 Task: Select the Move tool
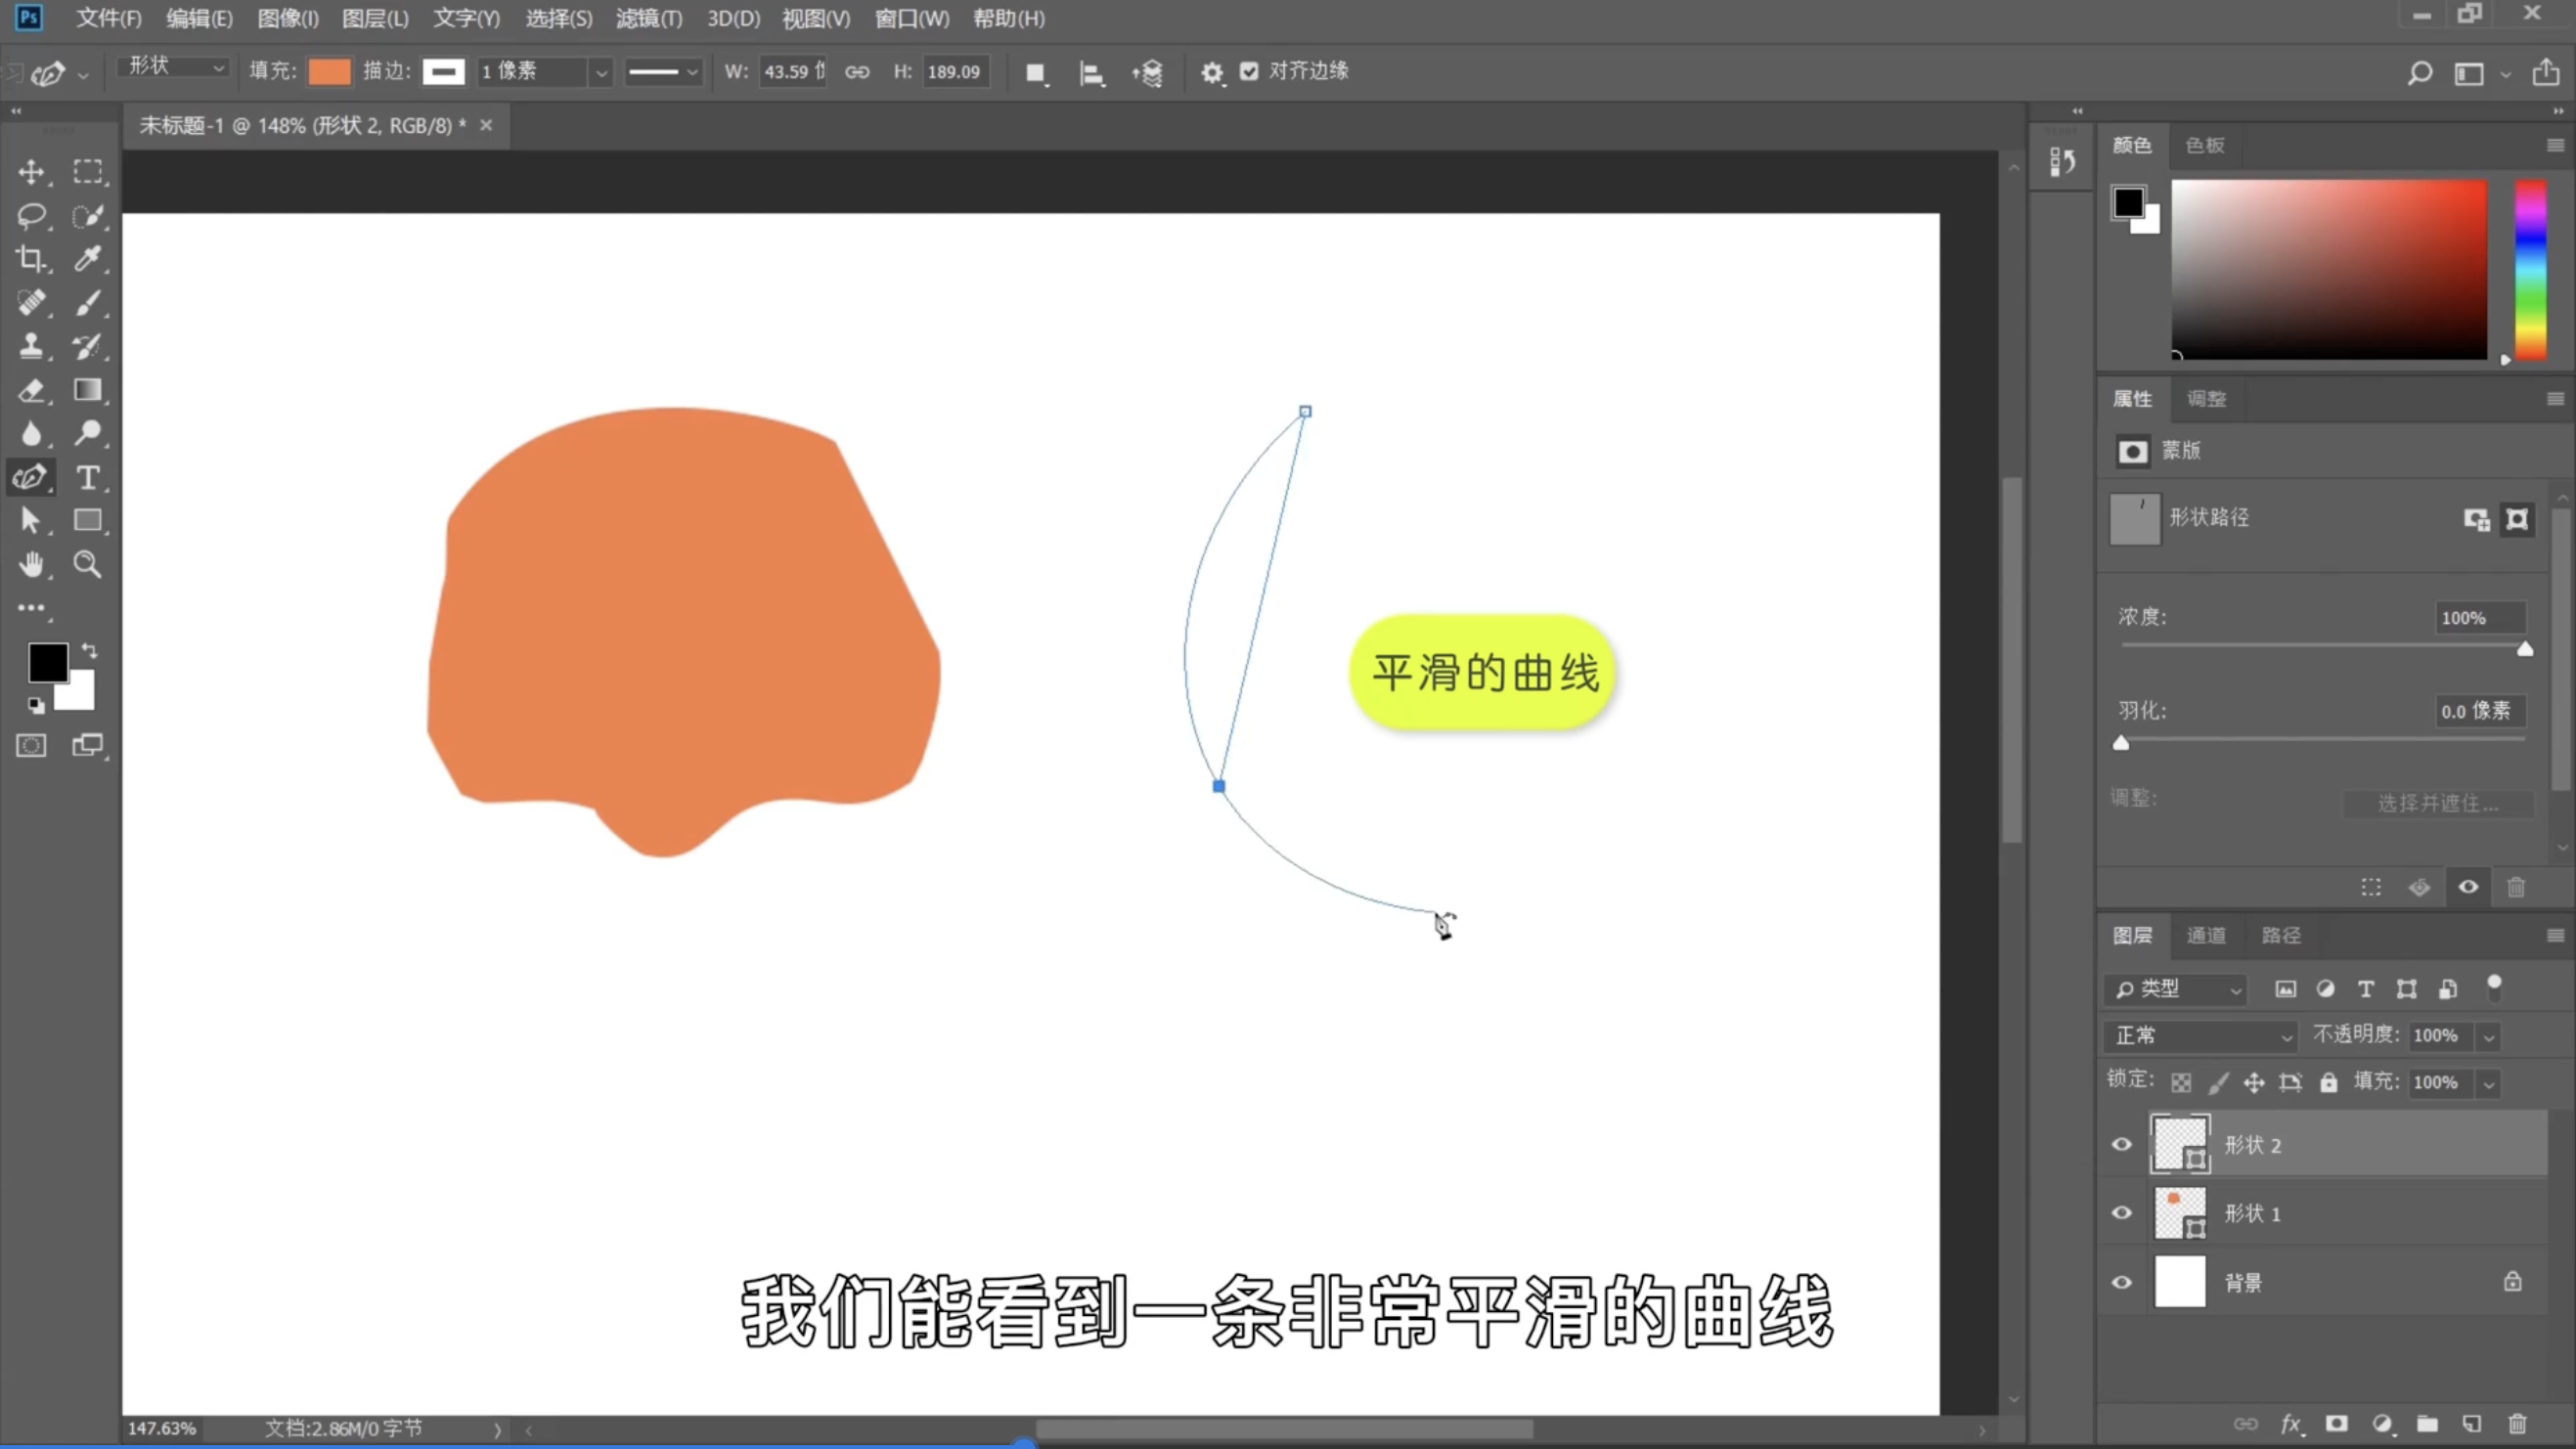[31, 172]
